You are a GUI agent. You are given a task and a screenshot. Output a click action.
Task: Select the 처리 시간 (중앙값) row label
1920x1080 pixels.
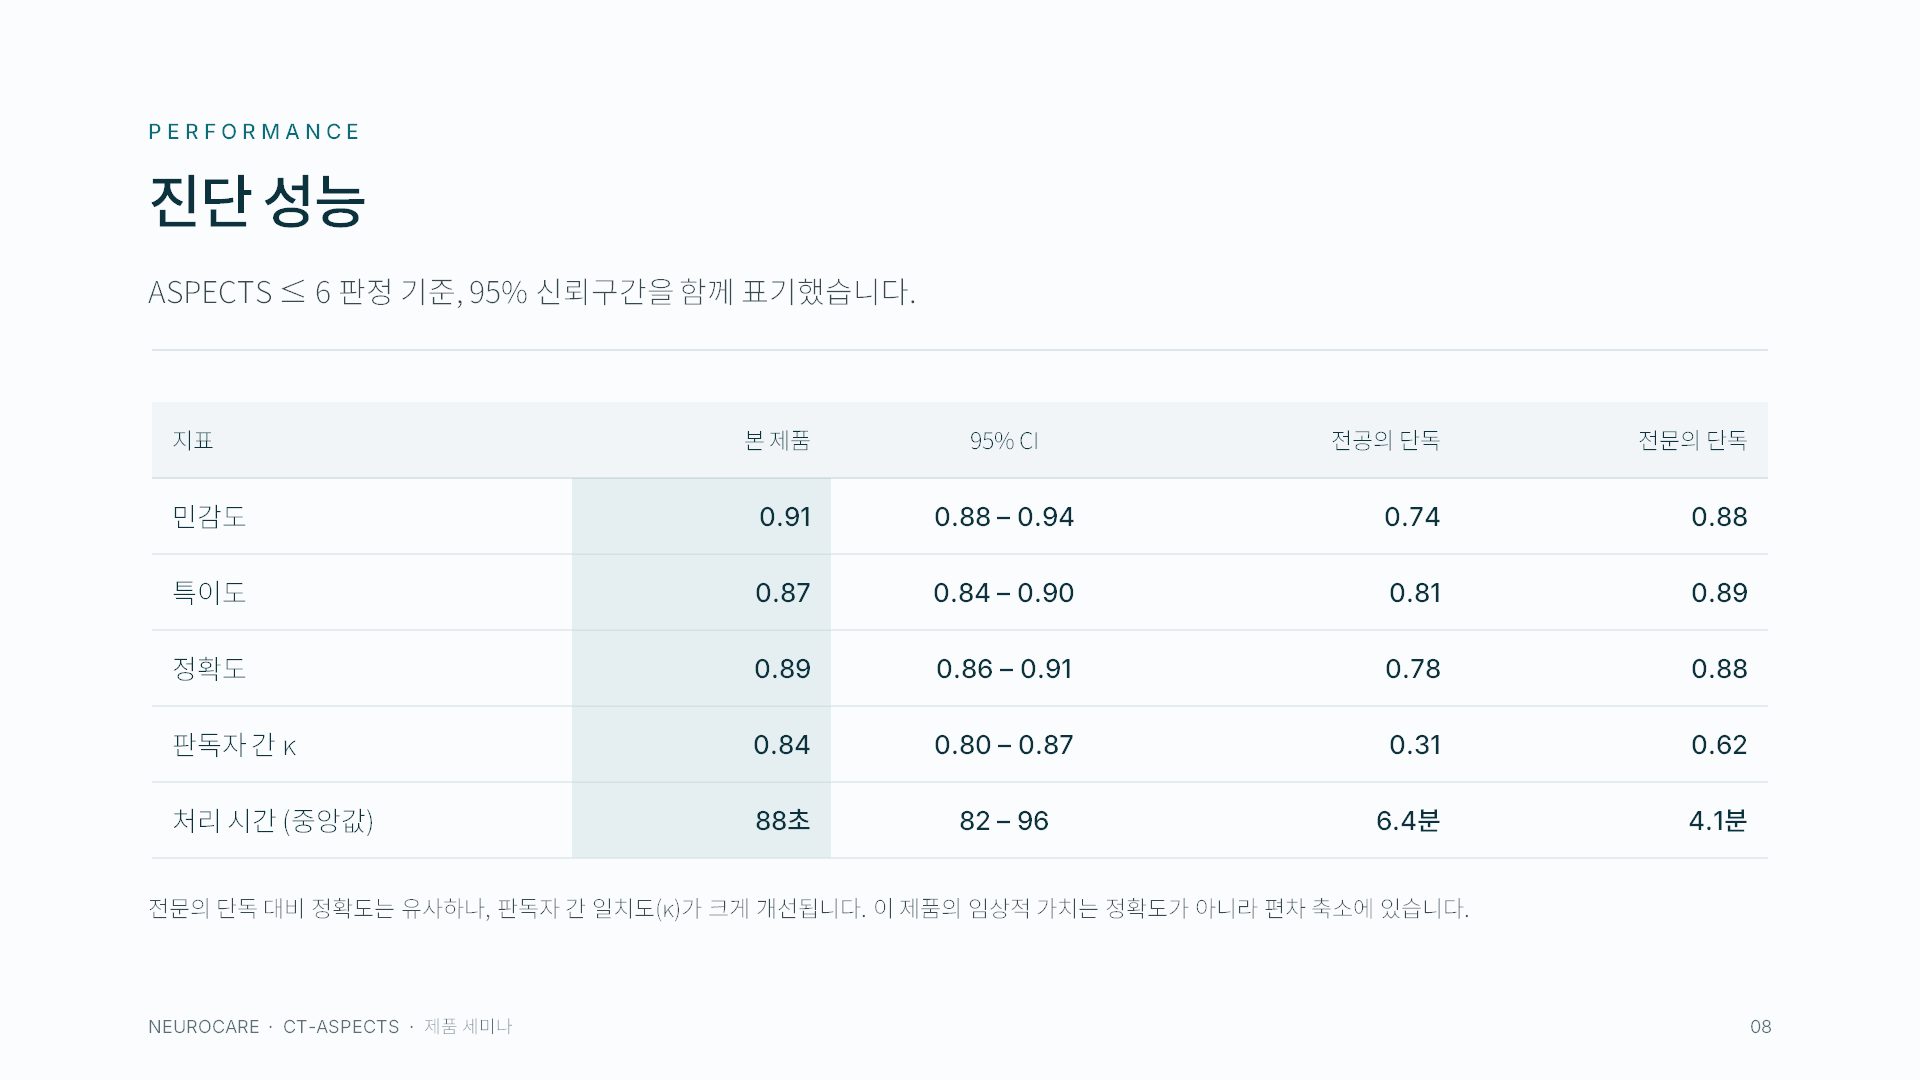(x=273, y=821)
